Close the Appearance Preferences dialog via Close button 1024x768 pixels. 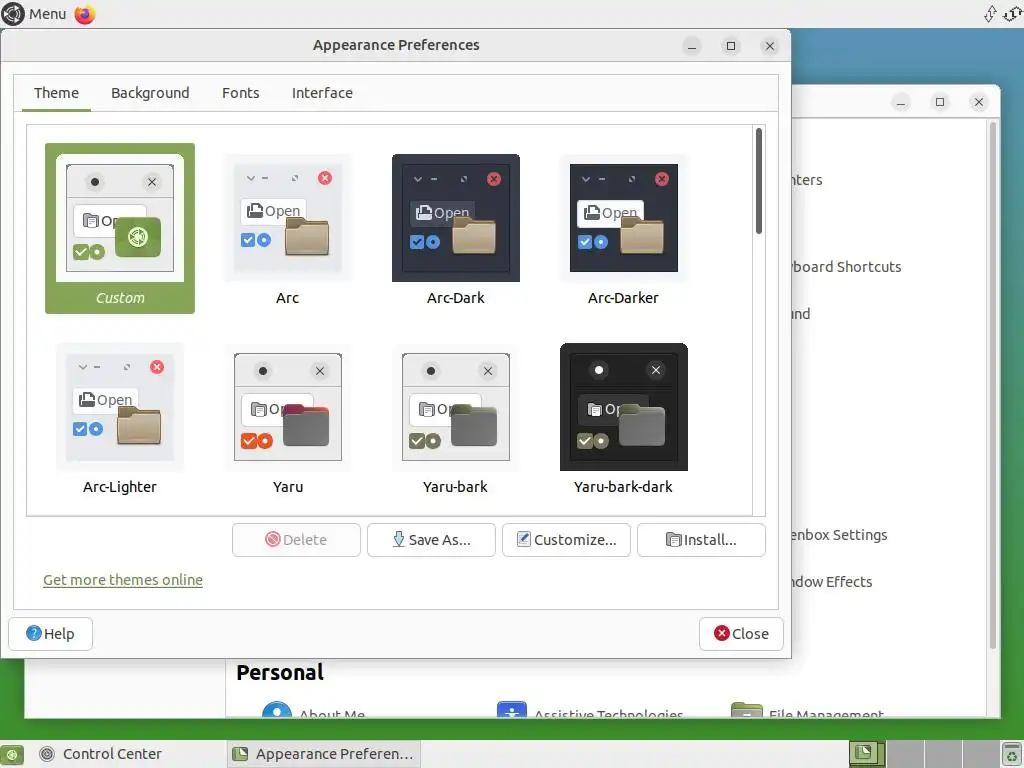(x=741, y=633)
